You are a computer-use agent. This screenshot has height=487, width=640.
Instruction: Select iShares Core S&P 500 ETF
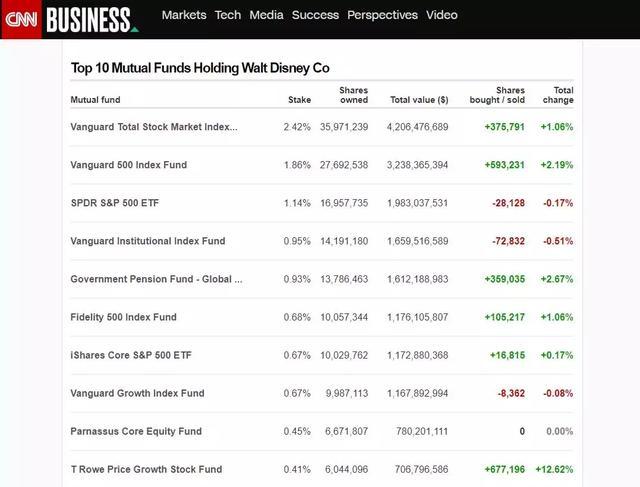[x=130, y=355]
